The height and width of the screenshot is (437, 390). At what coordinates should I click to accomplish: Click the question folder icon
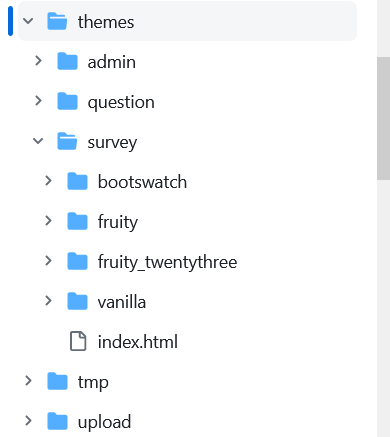tap(67, 101)
